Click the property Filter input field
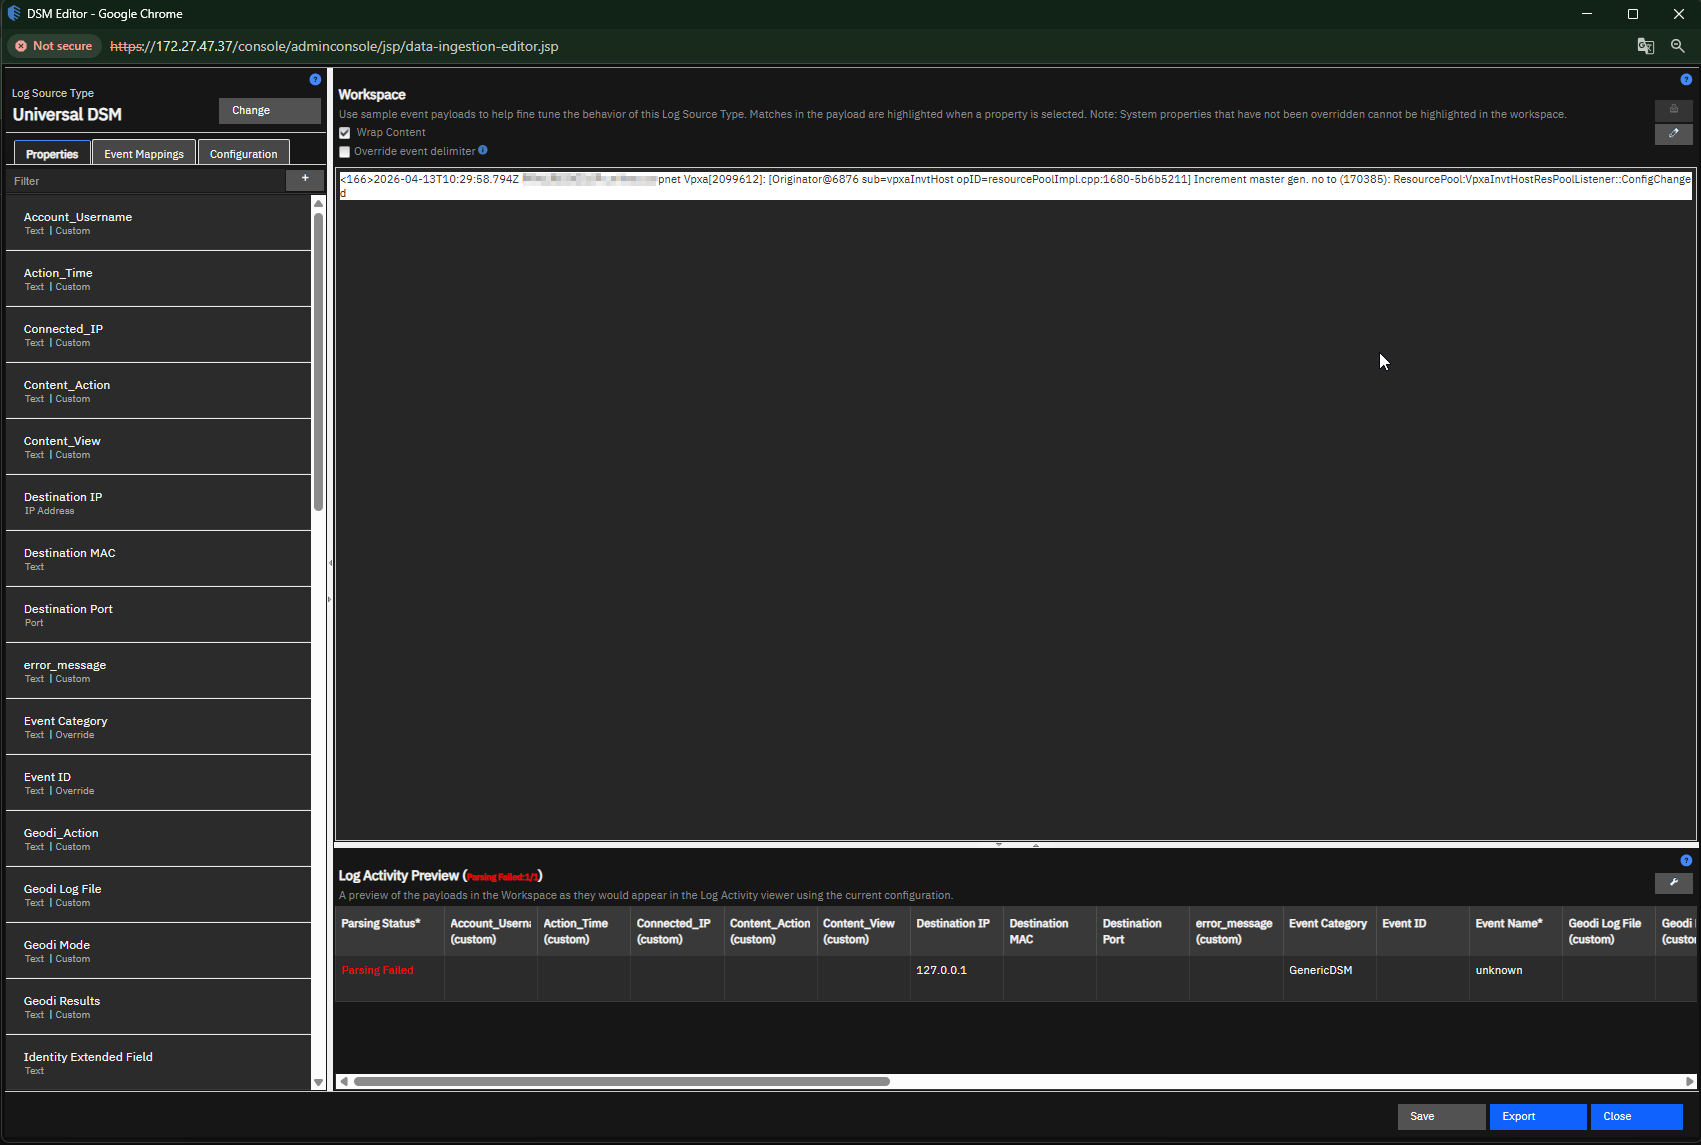 pos(147,181)
